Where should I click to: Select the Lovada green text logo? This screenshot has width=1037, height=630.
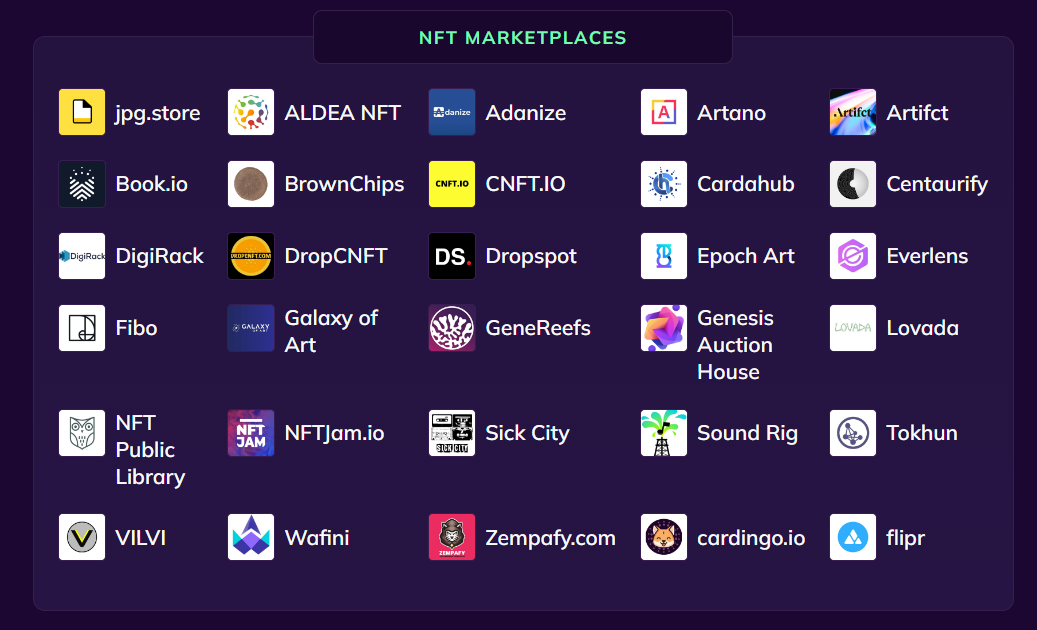pos(853,329)
